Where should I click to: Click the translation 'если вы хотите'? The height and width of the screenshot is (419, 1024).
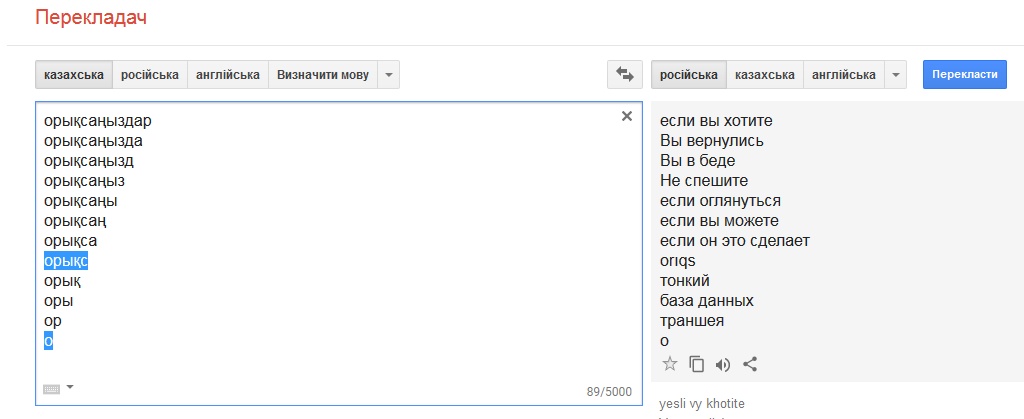tap(716, 121)
